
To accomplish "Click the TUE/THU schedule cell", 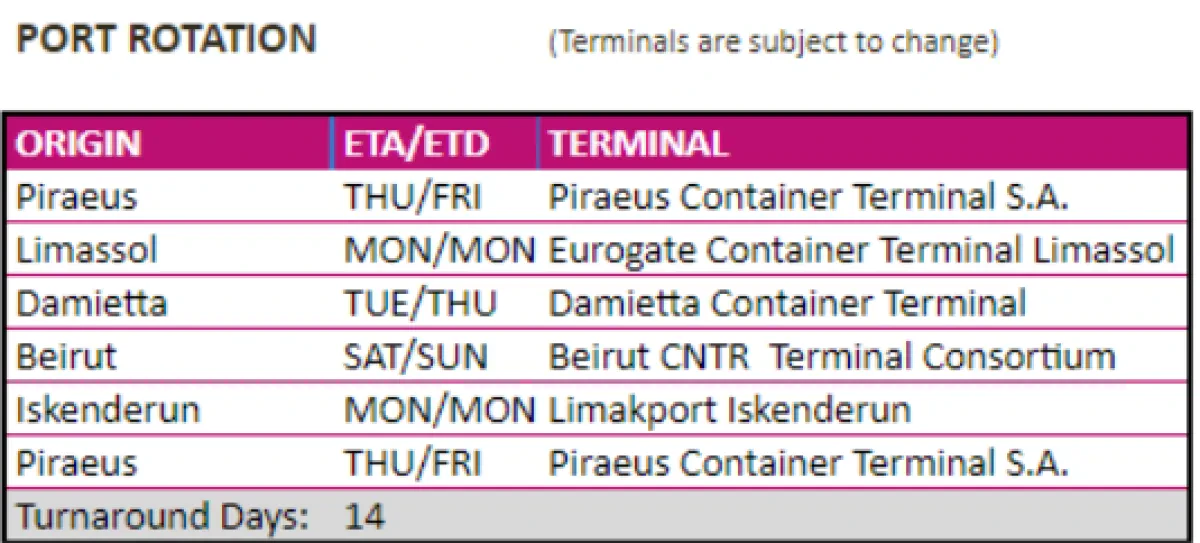I will coord(420,303).
